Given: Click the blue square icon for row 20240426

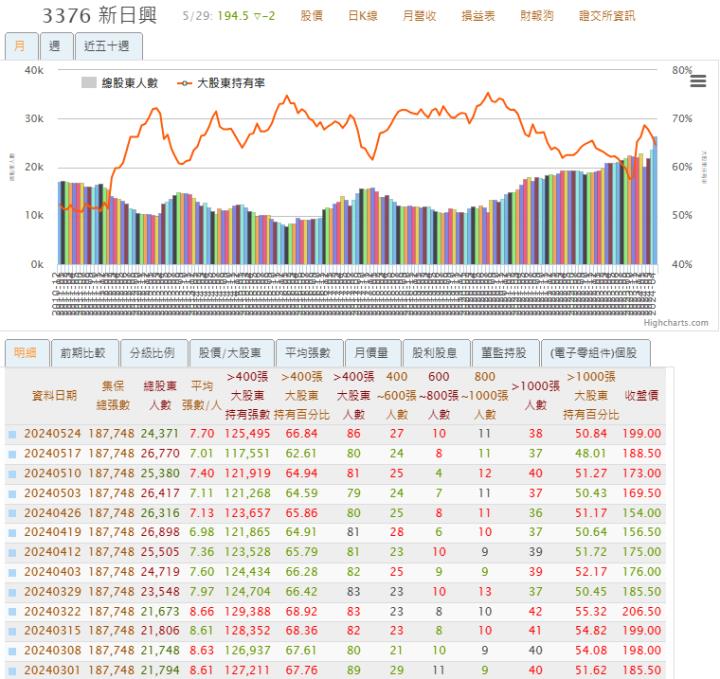Looking at the screenshot, I should pyautogui.click(x=12, y=514).
